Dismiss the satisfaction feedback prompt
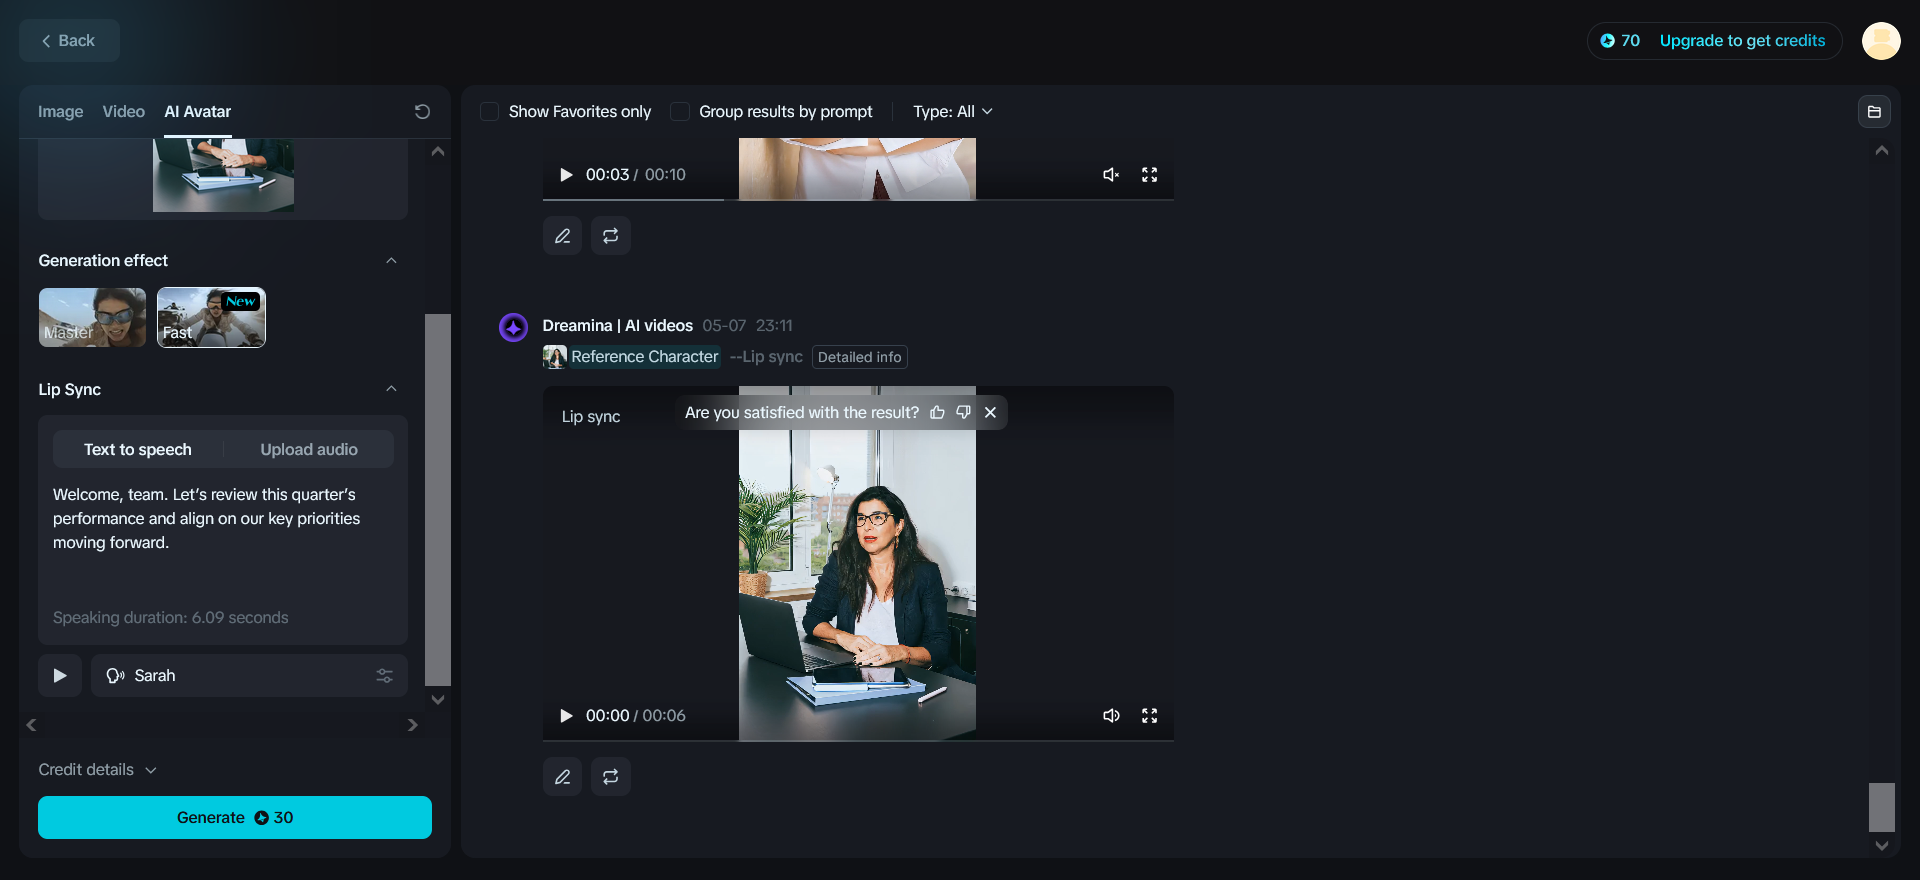Viewport: 1920px width, 880px height. (990, 413)
